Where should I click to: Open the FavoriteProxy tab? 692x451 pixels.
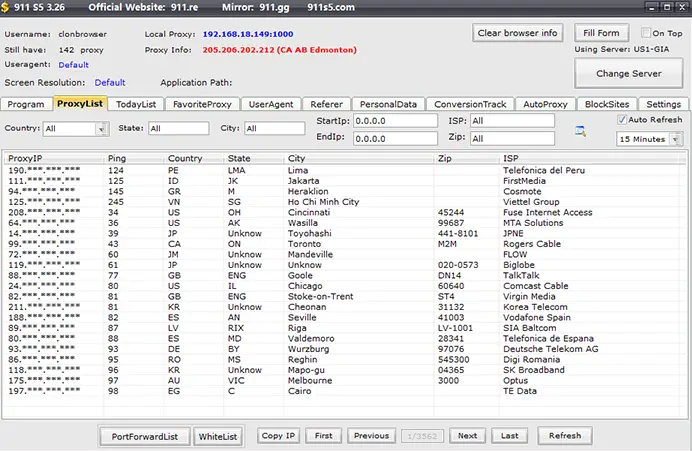(x=202, y=104)
